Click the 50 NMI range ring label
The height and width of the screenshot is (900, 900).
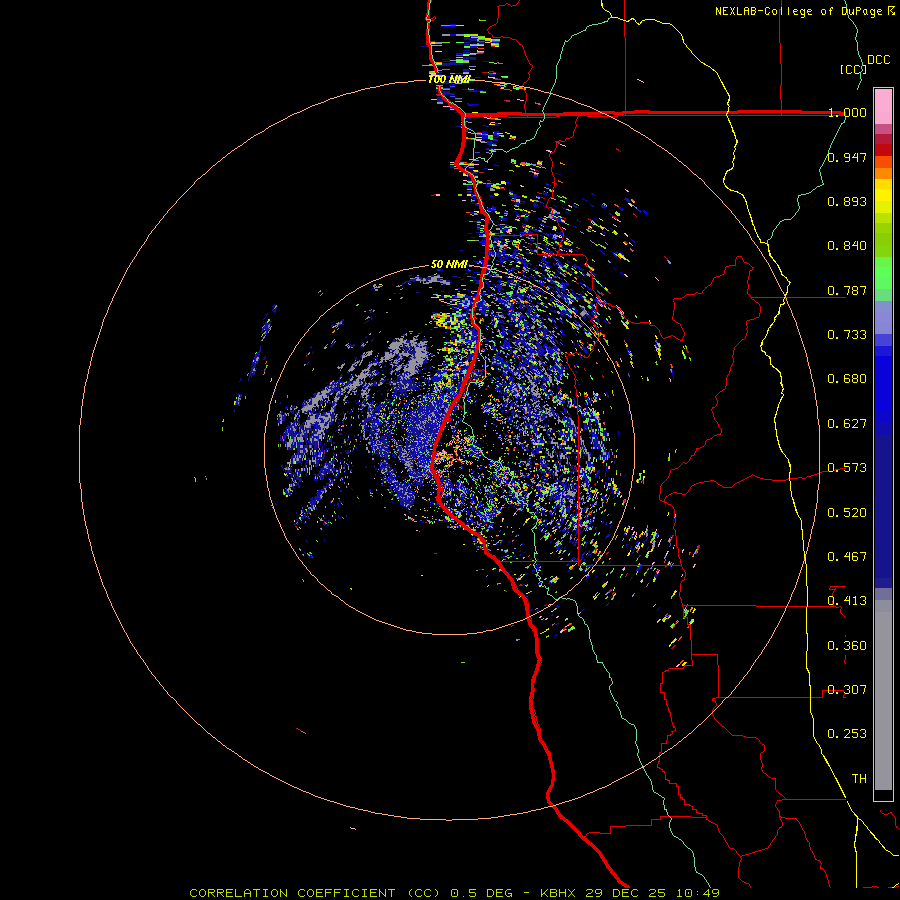point(449,265)
